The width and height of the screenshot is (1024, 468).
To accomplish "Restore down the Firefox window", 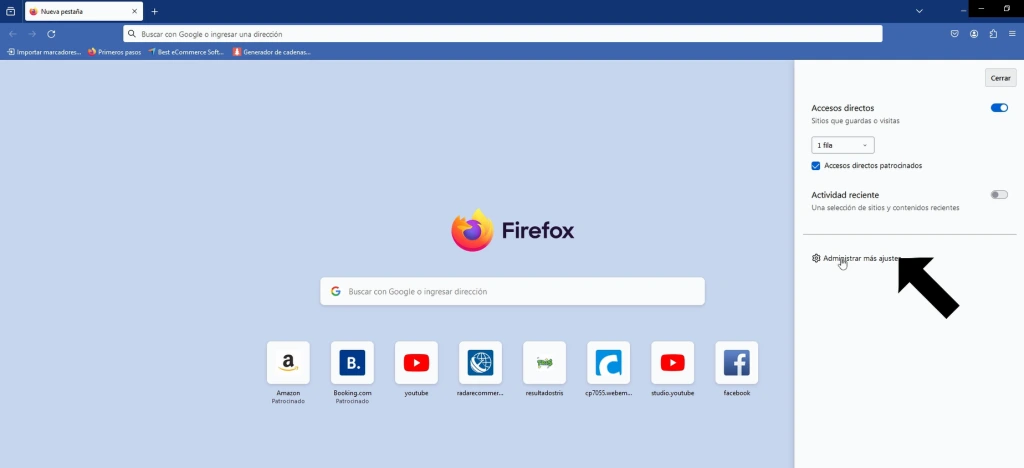I will coord(1007,8).
